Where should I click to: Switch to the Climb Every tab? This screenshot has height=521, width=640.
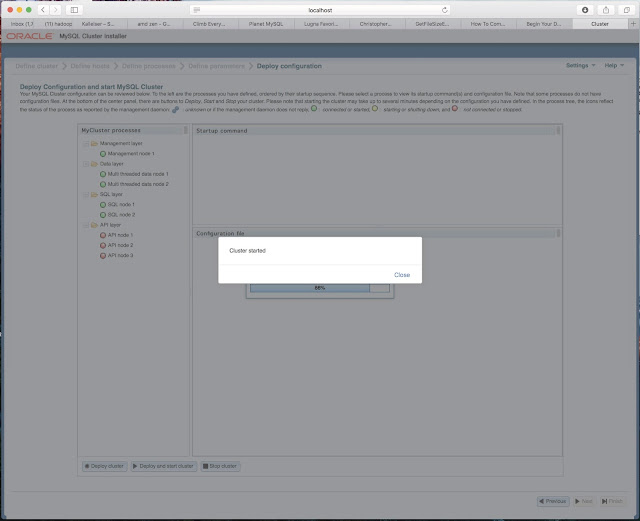[209, 24]
